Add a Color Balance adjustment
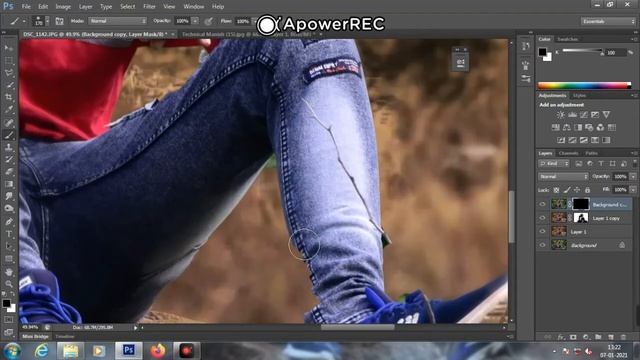Image resolution: width=640 pixels, height=360 pixels. (567, 127)
